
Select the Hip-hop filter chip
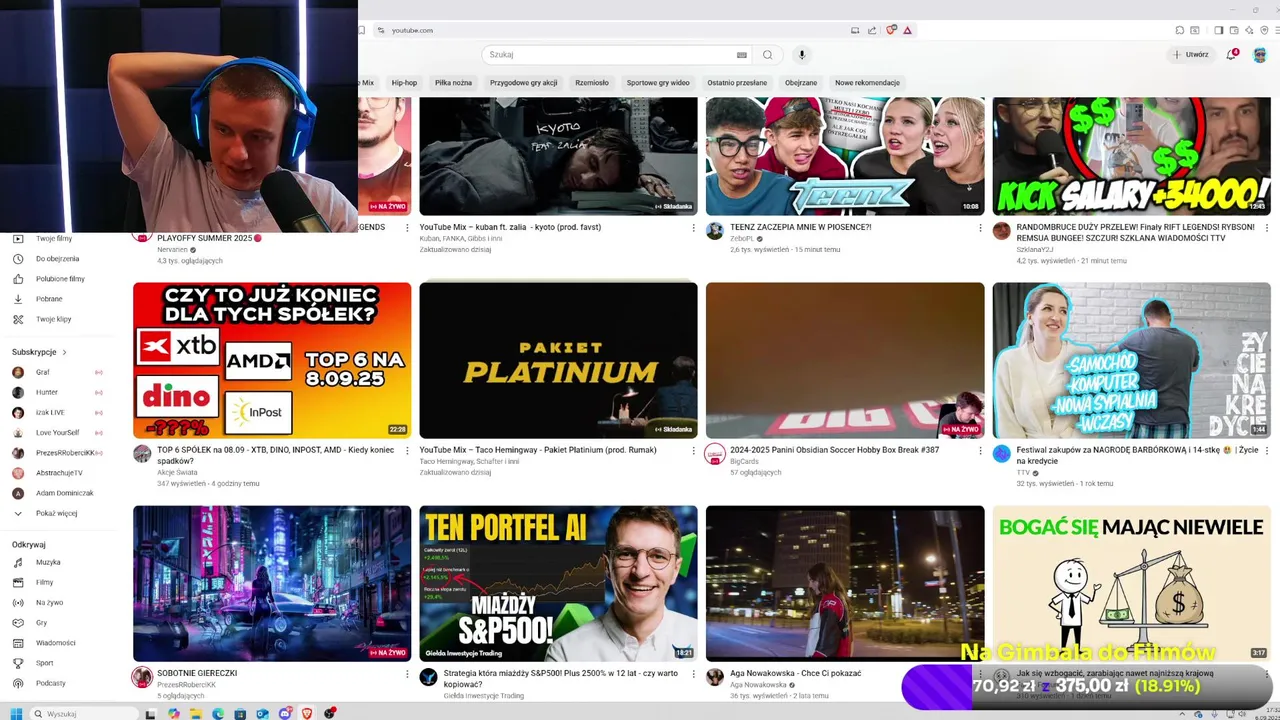(404, 83)
